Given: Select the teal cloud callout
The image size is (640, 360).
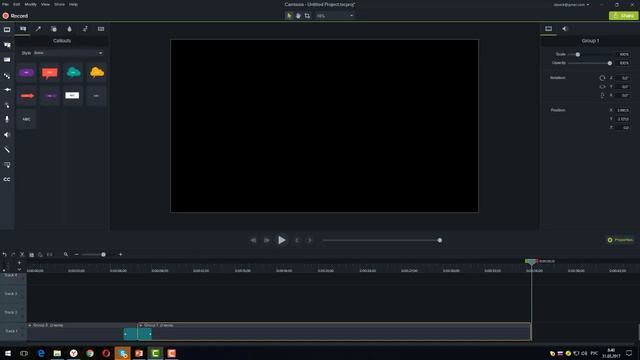Looking at the screenshot, I should pos(73,73).
